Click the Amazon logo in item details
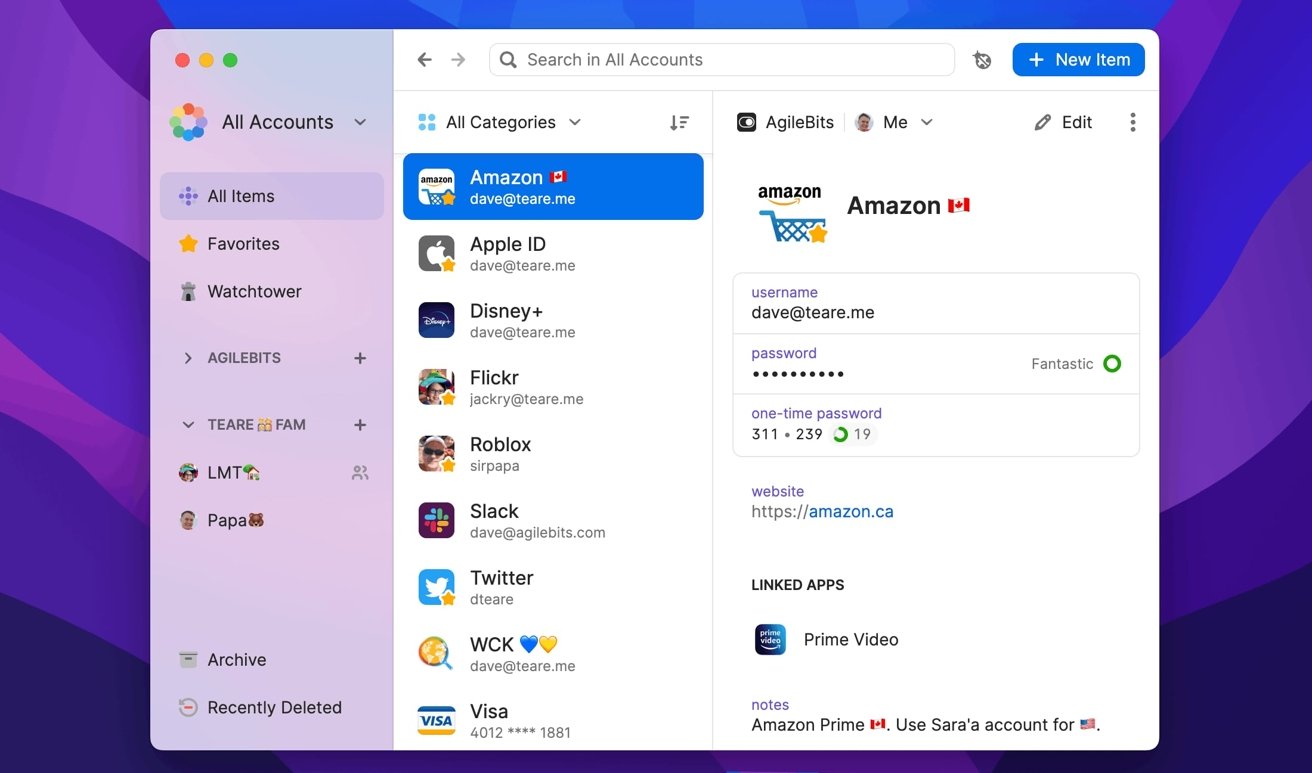This screenshot has width=1312, height=773. tap(792, 212)
